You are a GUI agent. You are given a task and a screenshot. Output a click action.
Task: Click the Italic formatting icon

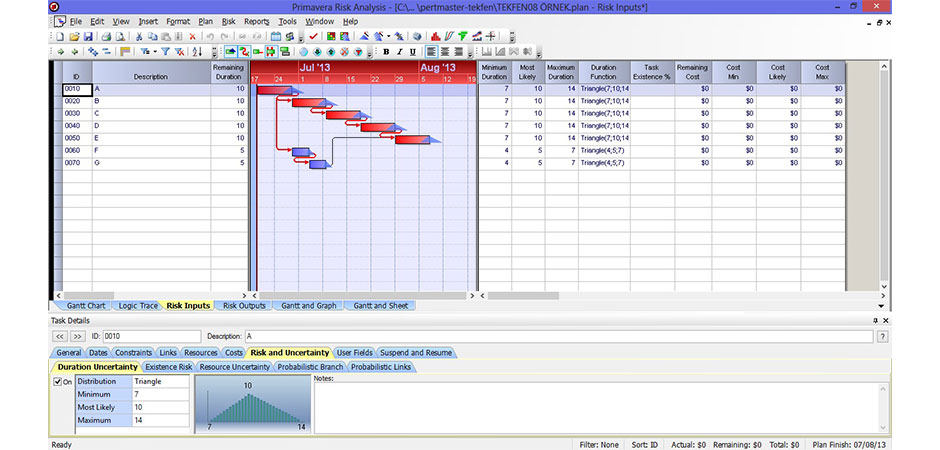[x=399, y=51]
